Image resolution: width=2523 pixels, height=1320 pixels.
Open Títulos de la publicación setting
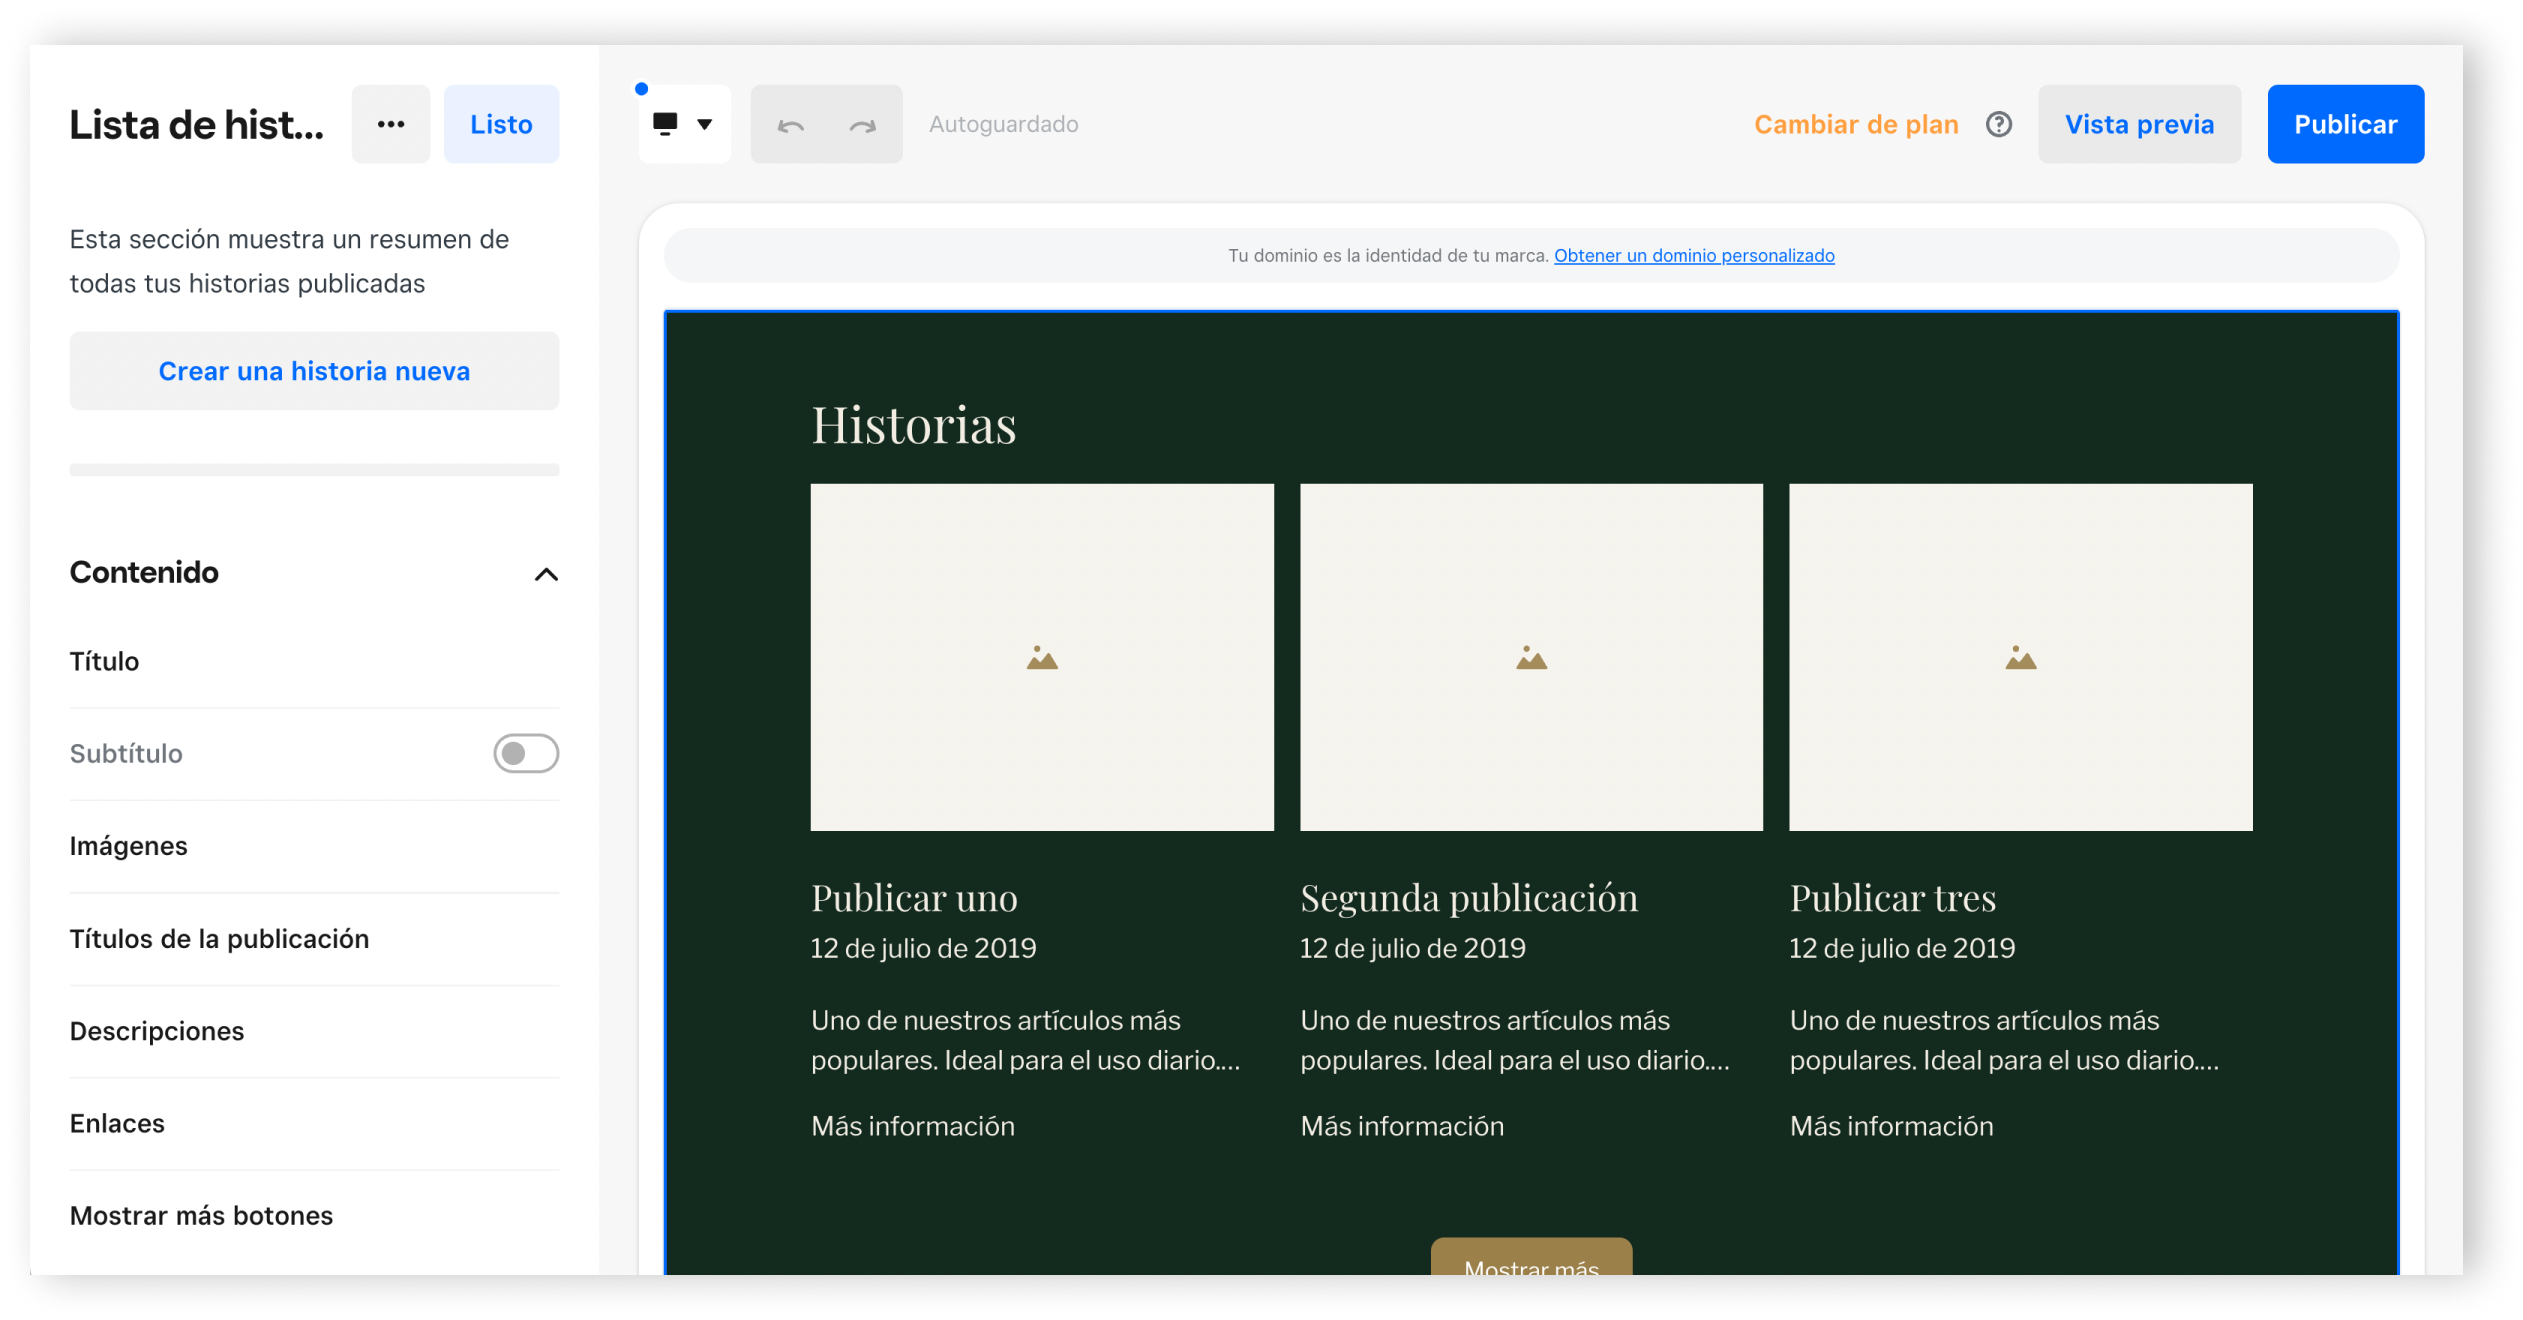(314, 939)
